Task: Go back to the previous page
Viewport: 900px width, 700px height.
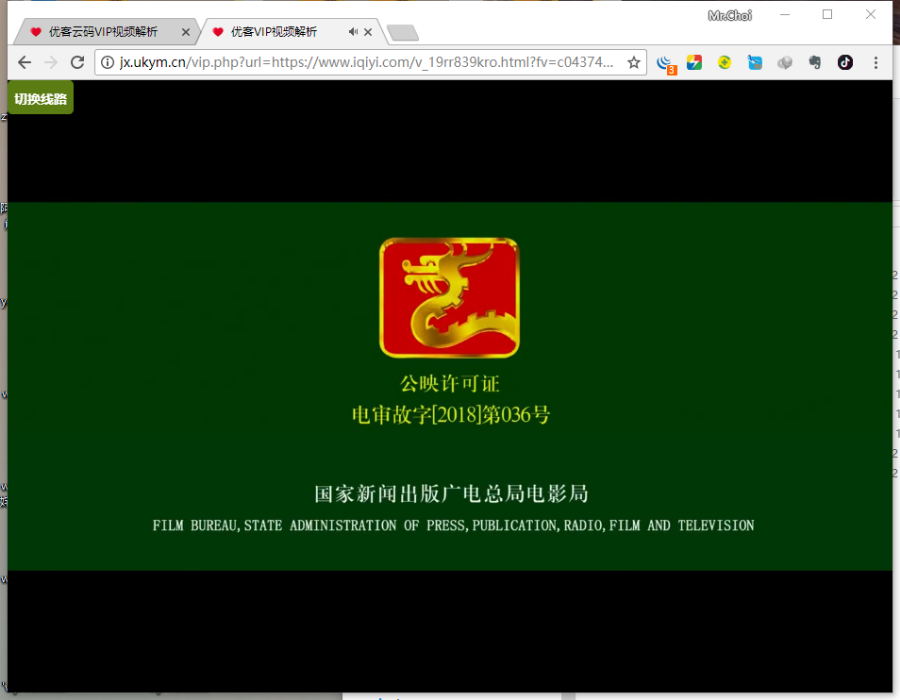Action: [x=24, y=62]
